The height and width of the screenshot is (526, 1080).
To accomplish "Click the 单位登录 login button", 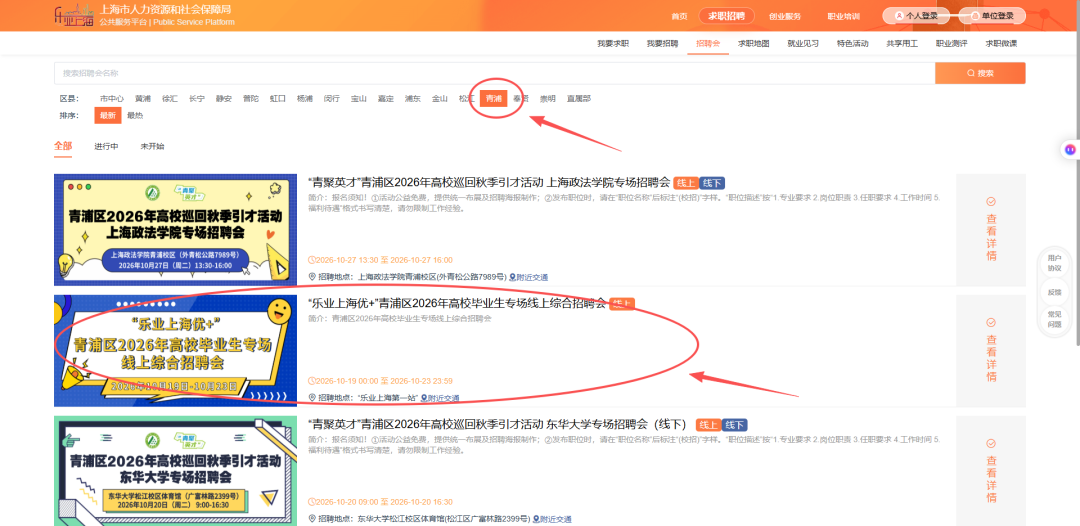I will tap(992, 16).
